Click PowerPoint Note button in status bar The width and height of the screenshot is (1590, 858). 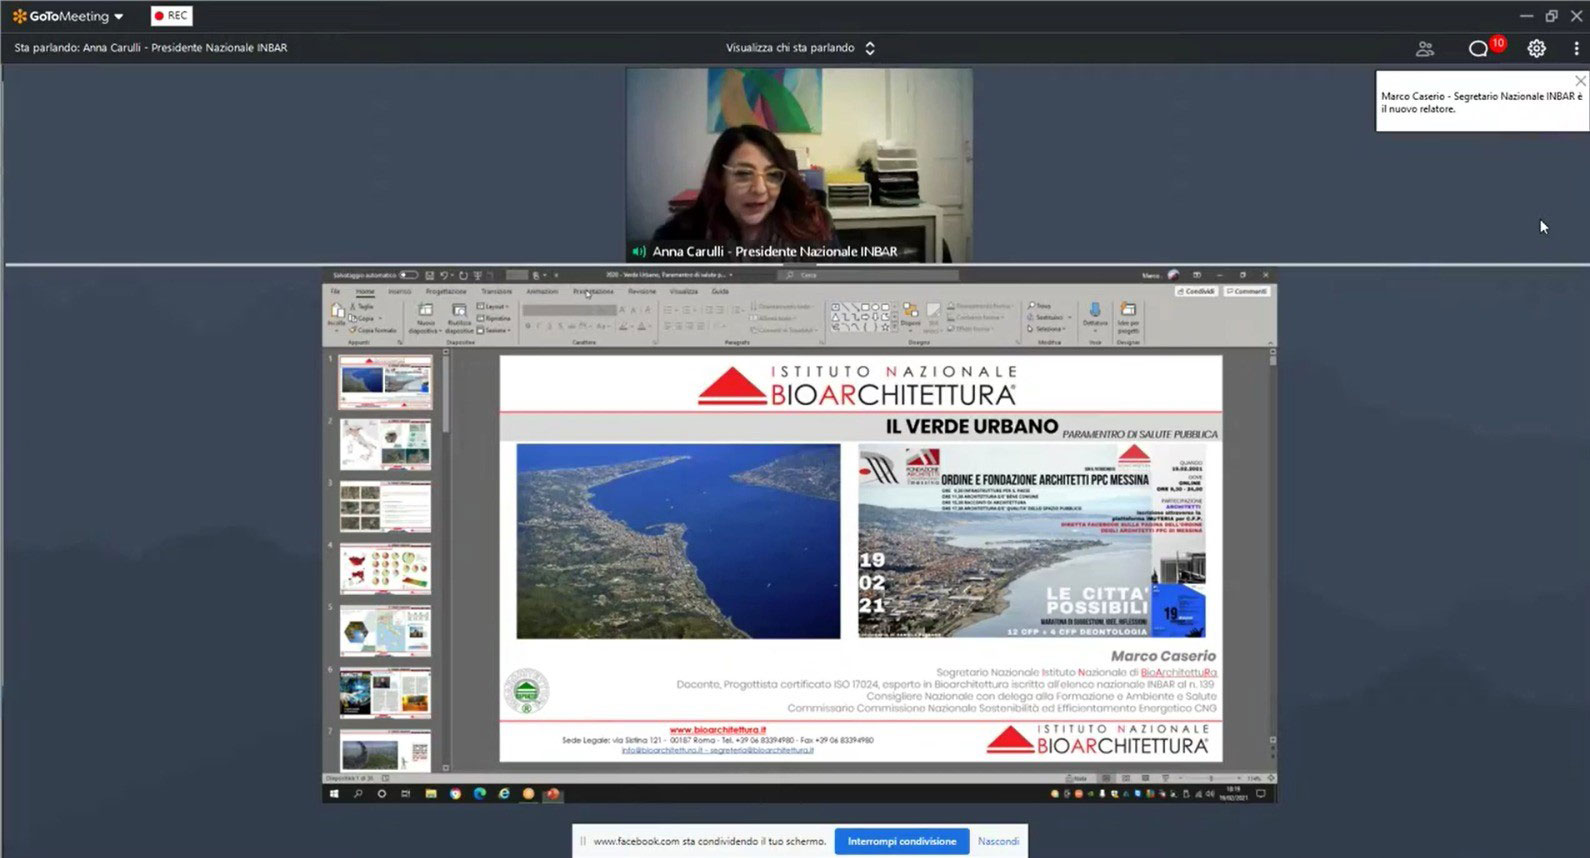click(x=1078, y=778)
